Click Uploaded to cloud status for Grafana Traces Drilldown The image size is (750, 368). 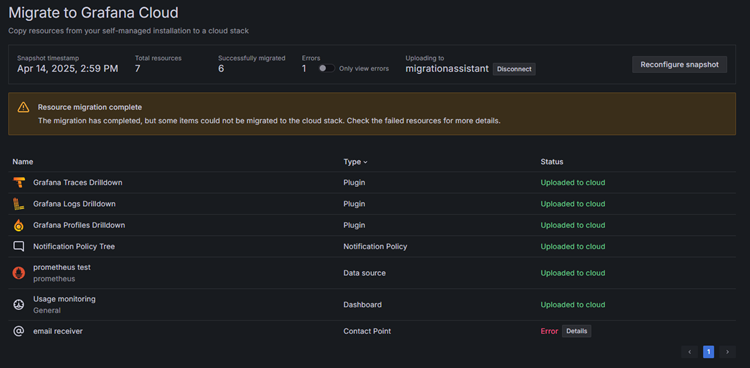[573, 182]
